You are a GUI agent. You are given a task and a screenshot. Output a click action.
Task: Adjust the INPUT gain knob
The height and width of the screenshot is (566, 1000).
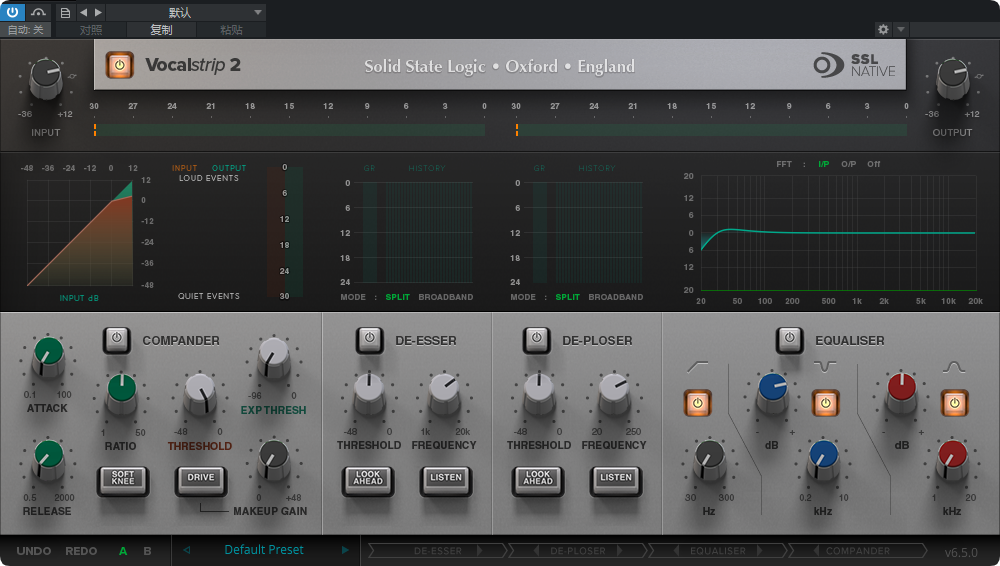pyautogui.click(x=46, y=78)
